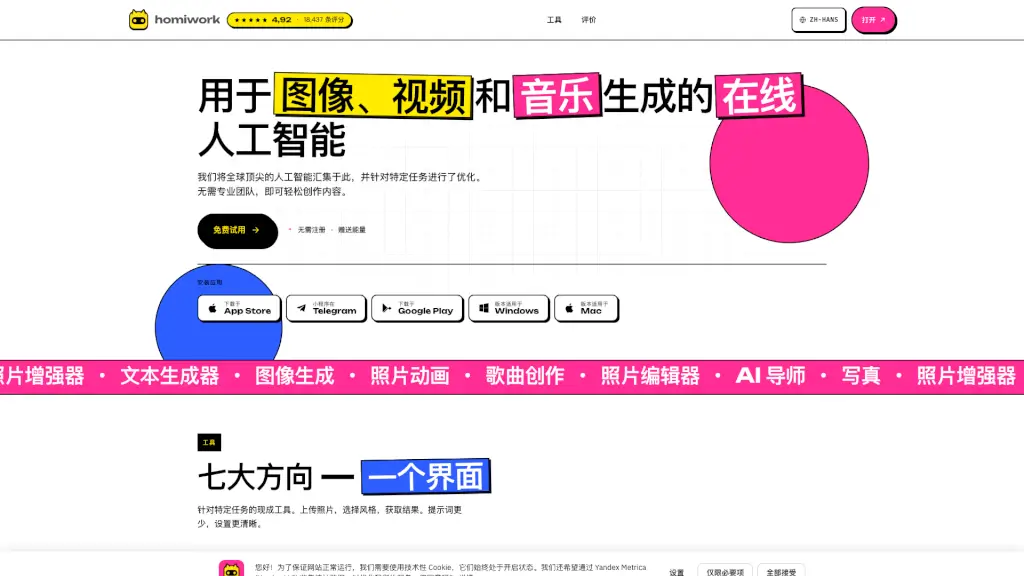This screenshot has height=576, width=1024.
Task: Select 照片动画 in the pink ticker
Action: [409, 376]
